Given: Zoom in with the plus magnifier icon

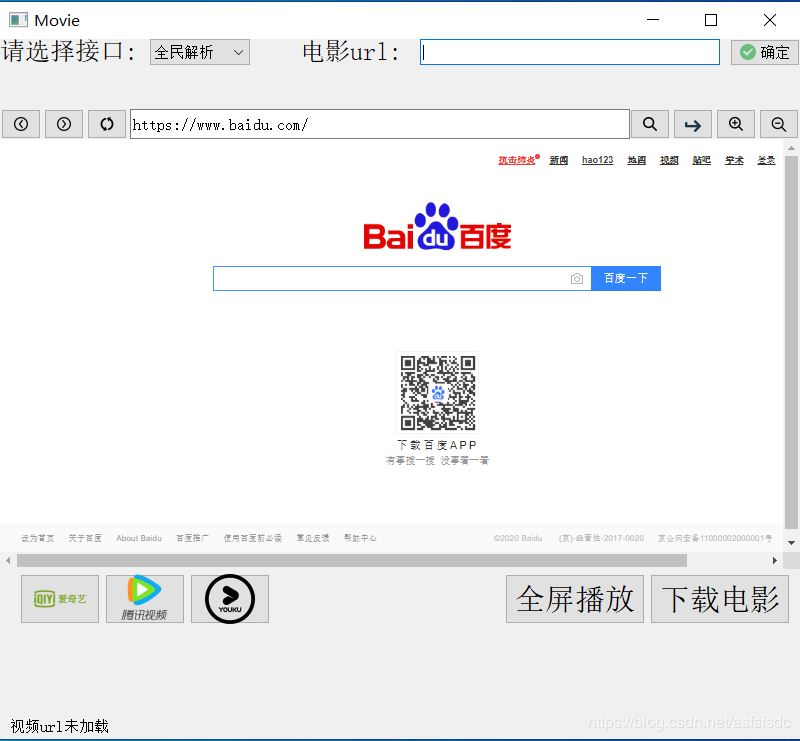Looking at the screenshot, I should (x=735, y=124).
